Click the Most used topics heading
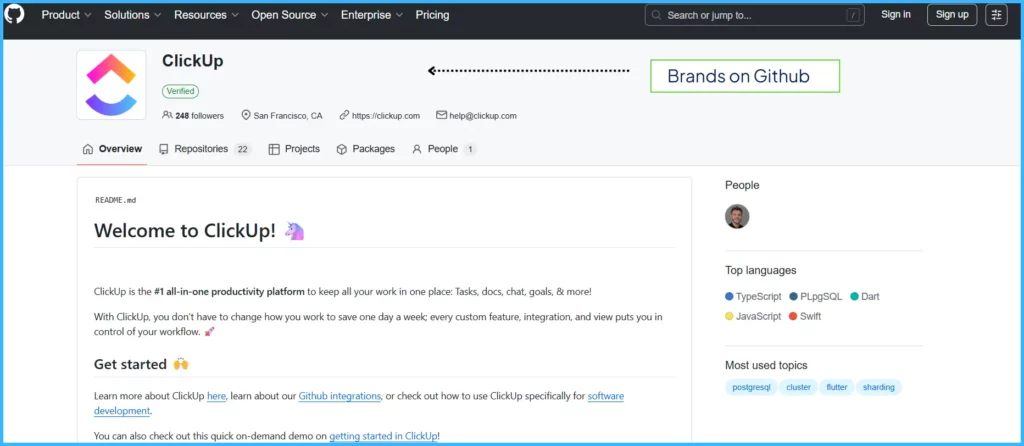1024x446 pixels. [766, 365]
